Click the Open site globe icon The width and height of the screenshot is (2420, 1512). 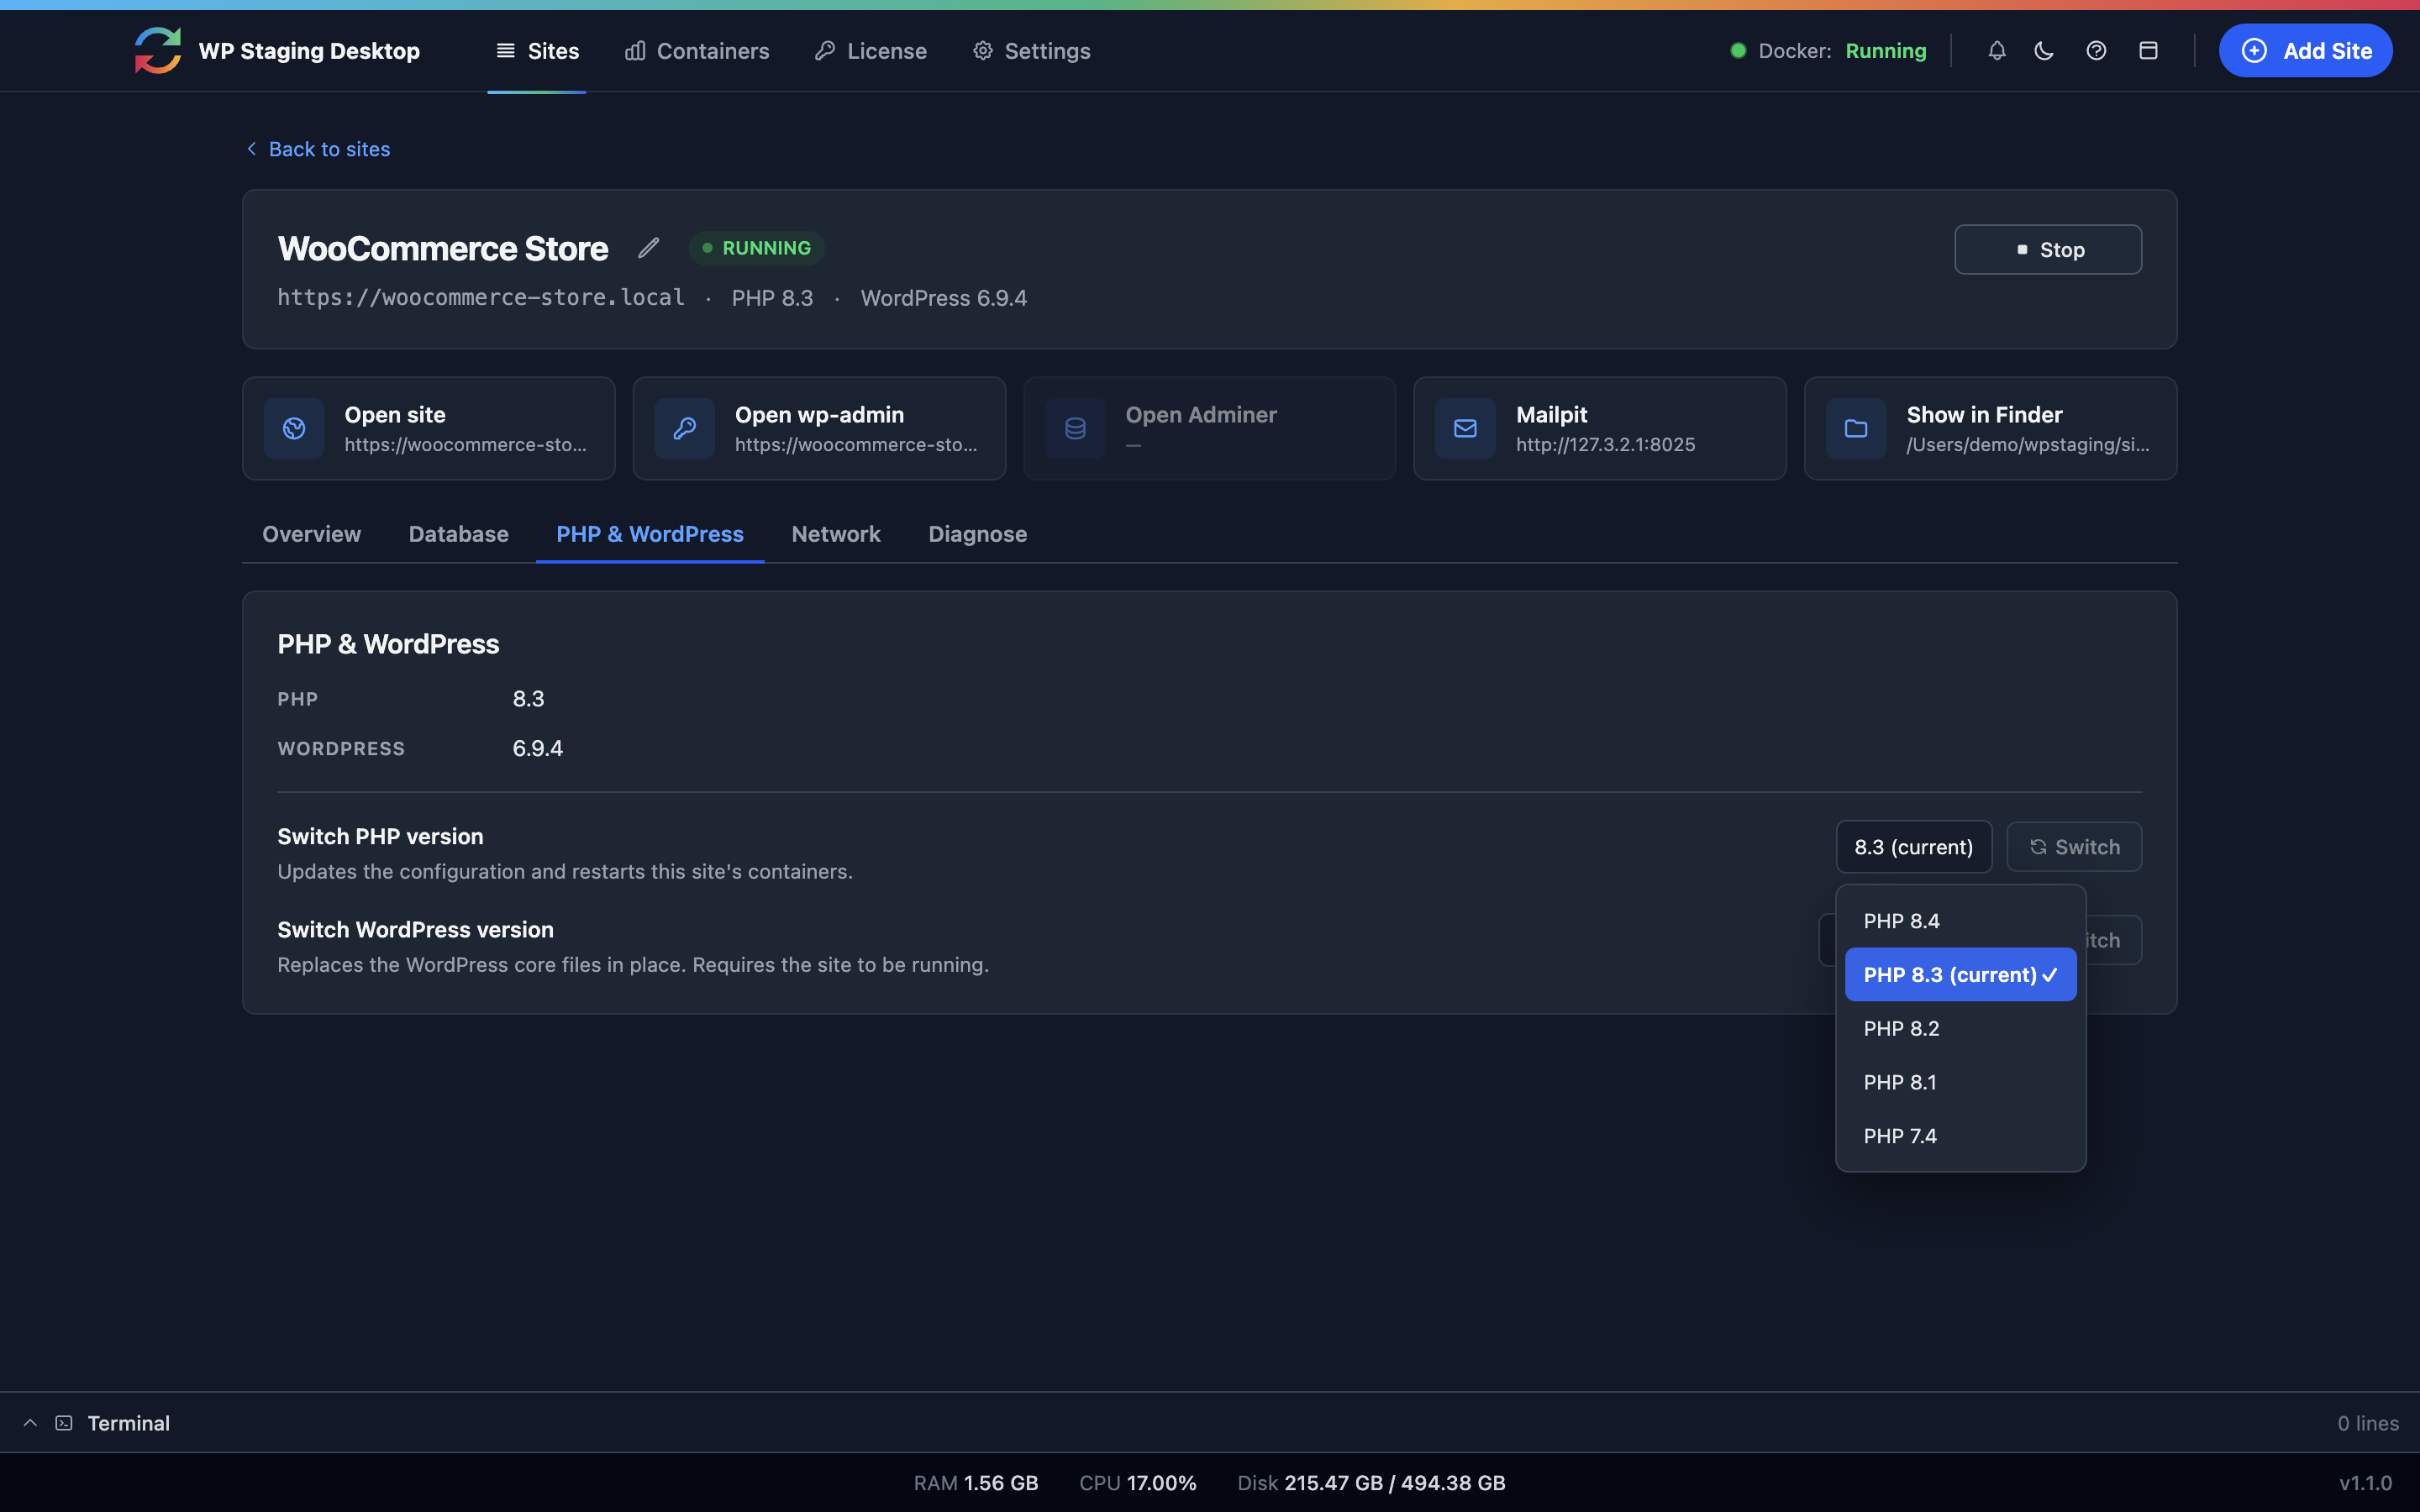coord(294,428)
